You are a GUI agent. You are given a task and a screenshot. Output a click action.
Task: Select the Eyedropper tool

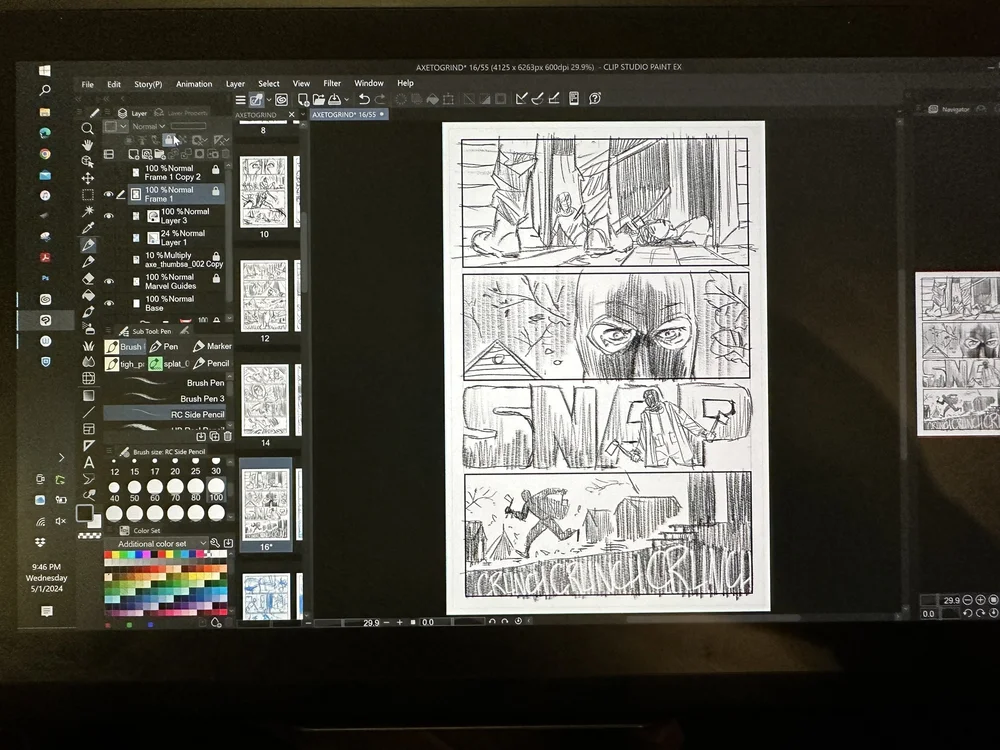coord(88,228)
